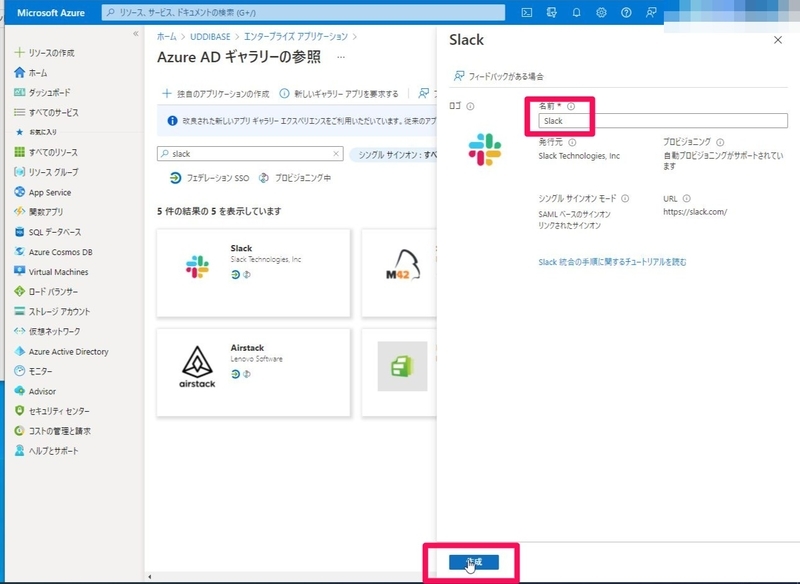Open portal settings gear icon
The height and width of the screenshot is (584, 800).
601,13
